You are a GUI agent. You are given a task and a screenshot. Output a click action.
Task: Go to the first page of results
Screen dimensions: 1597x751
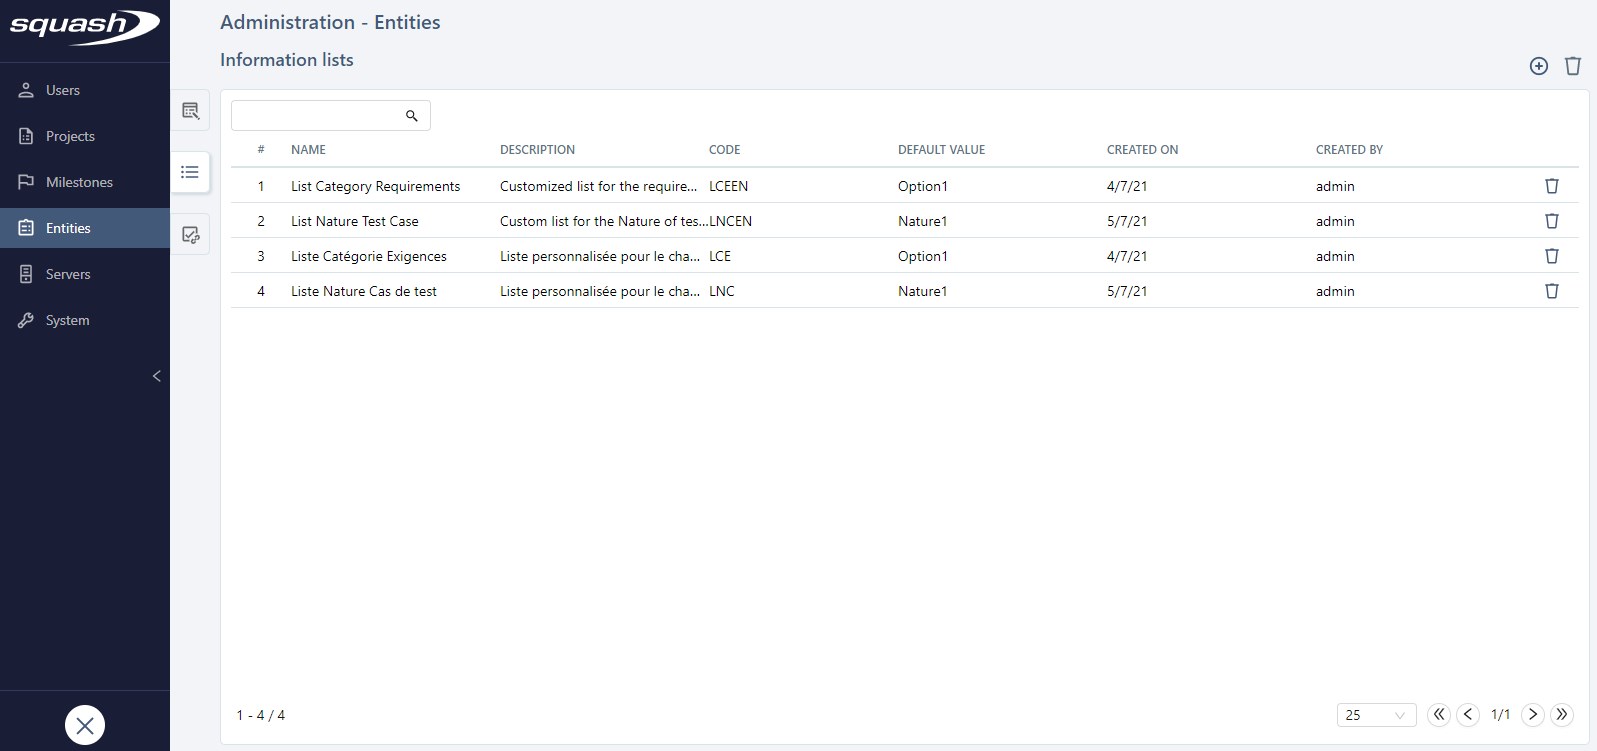point(1439,714)
